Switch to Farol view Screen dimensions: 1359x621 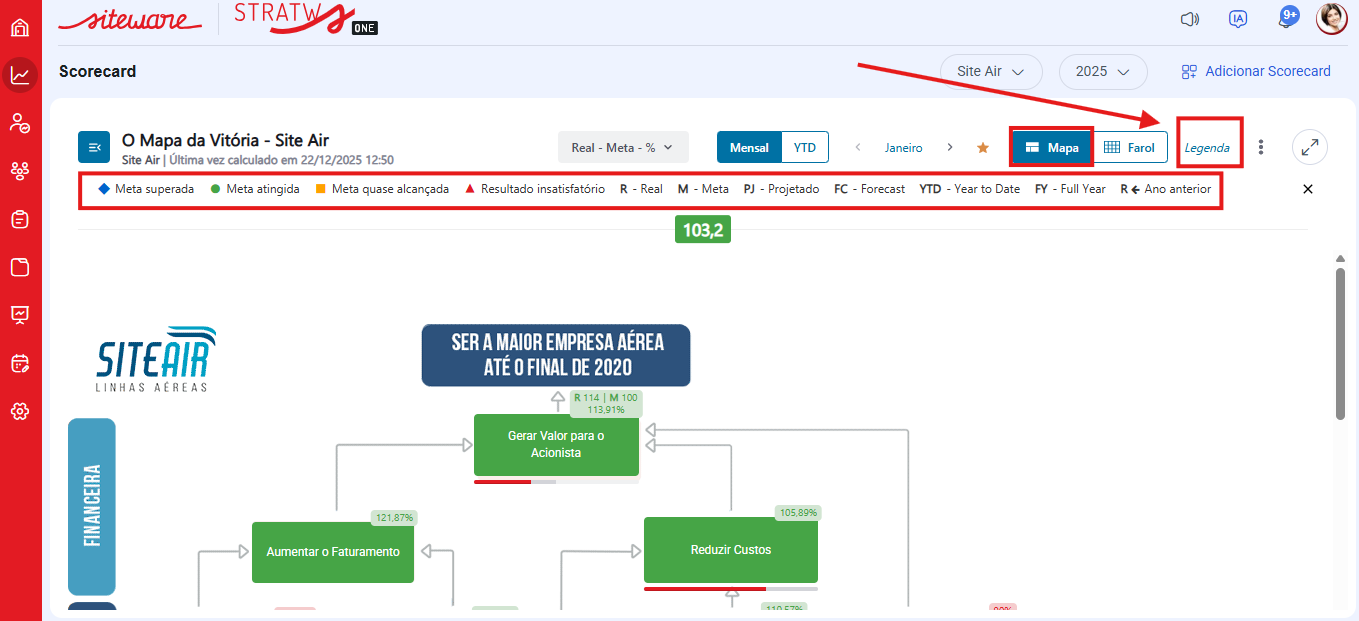(1129, 147)
